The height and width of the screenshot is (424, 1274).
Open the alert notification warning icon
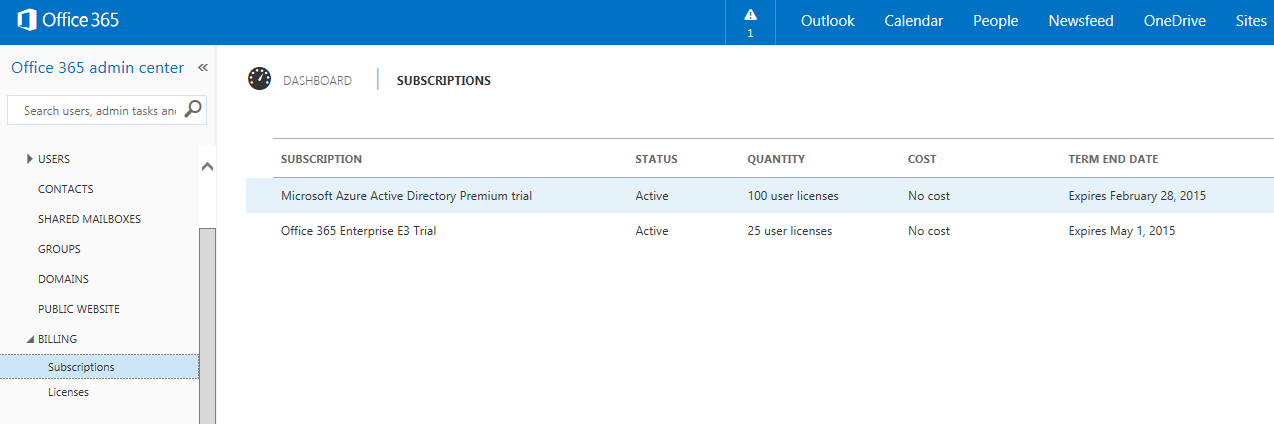750,15
